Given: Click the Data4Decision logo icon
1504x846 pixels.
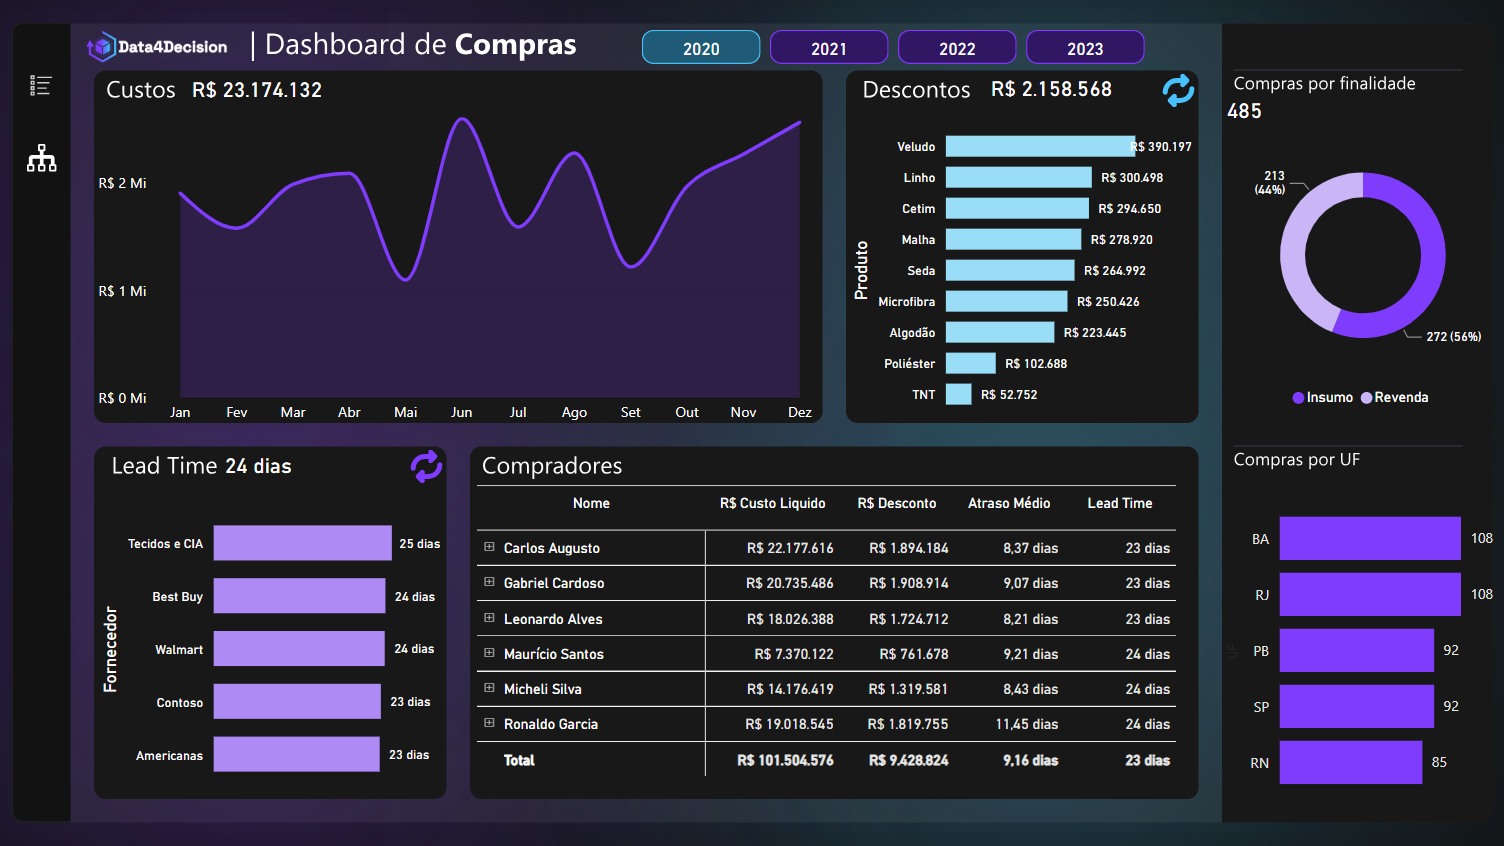Looking at the screenshot, I should (101, 47).
